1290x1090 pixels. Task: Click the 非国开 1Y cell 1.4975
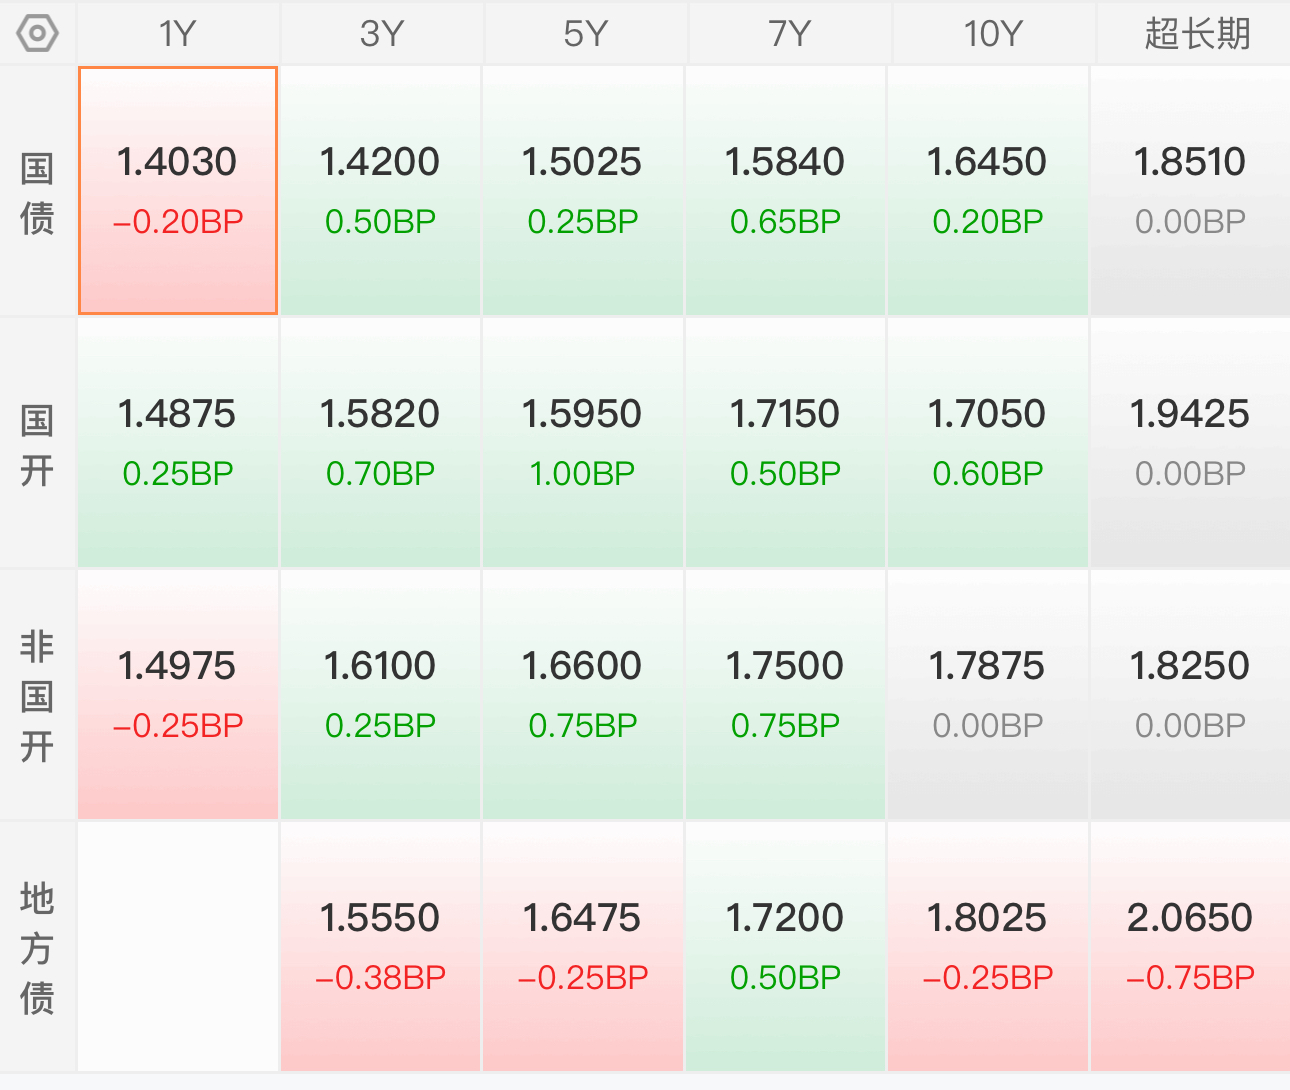pos(178,695)
